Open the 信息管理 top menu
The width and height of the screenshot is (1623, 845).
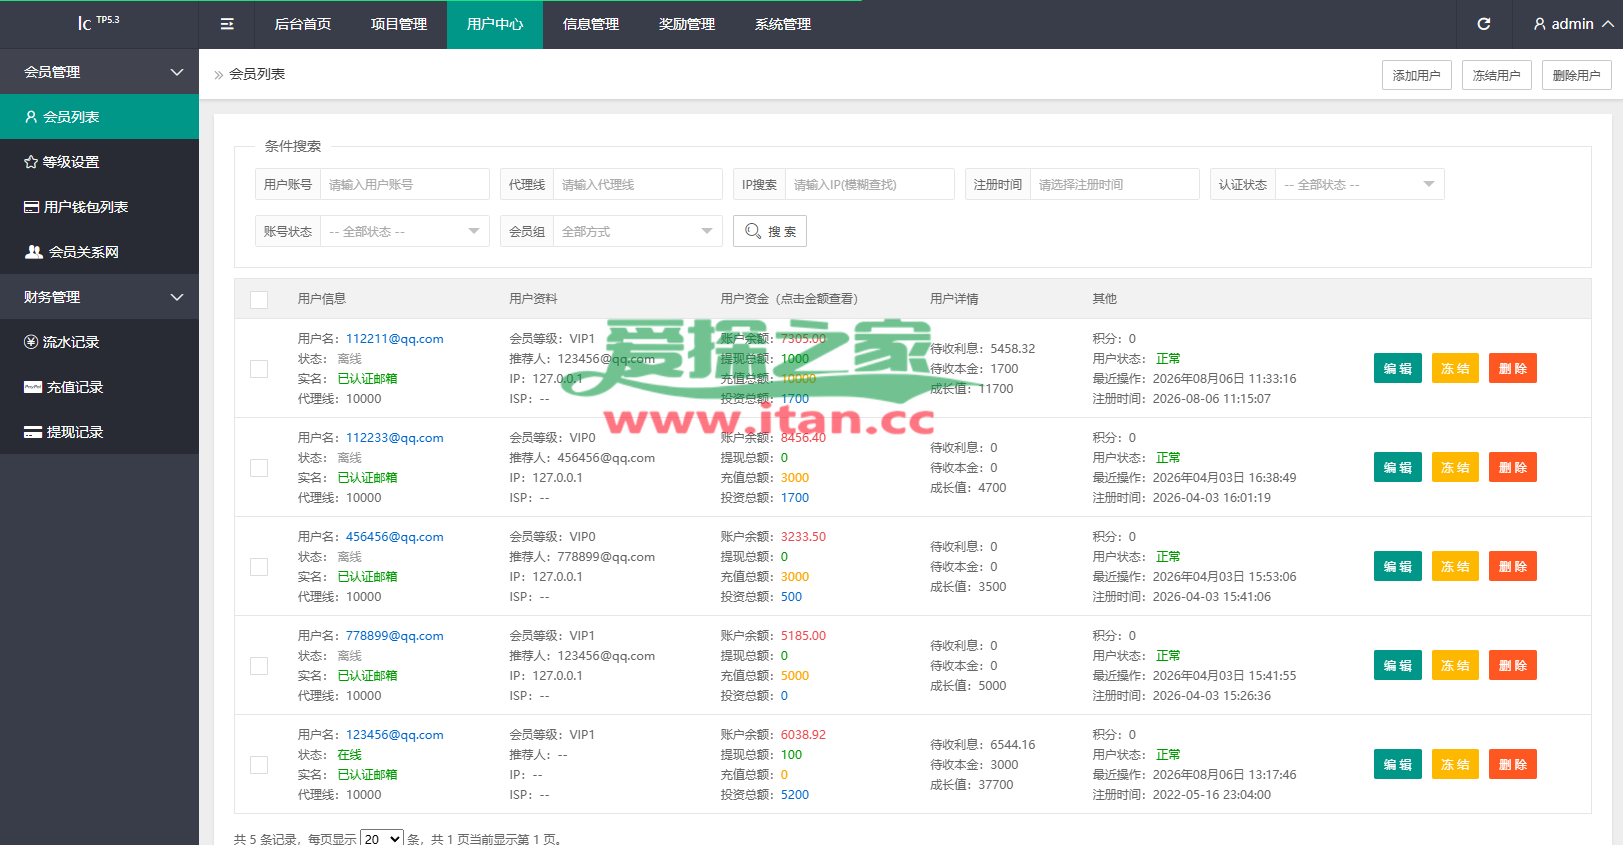(x=591, y=24)
